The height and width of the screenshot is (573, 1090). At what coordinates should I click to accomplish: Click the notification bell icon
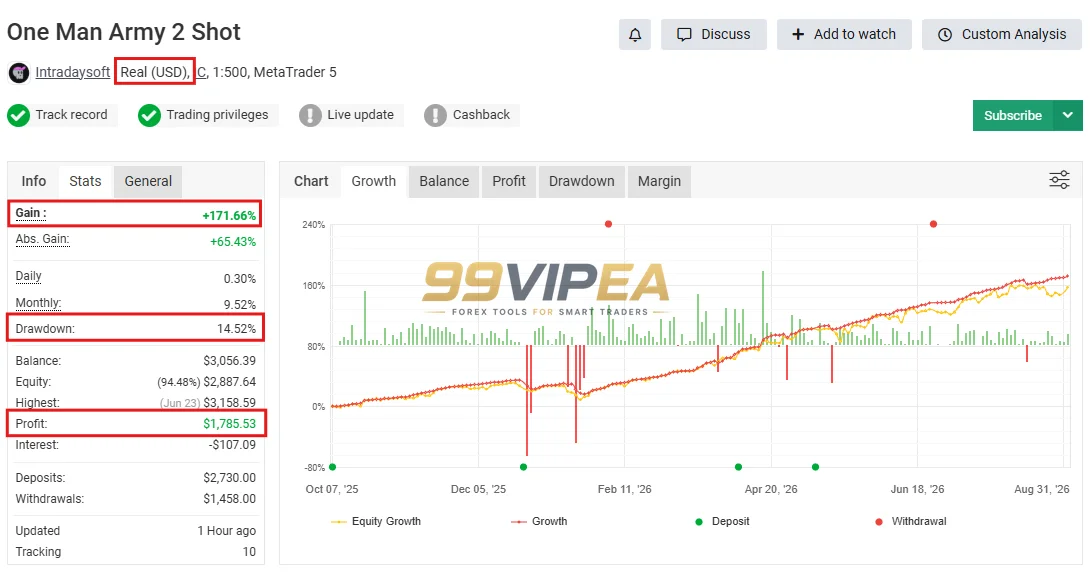pos(635,35)
